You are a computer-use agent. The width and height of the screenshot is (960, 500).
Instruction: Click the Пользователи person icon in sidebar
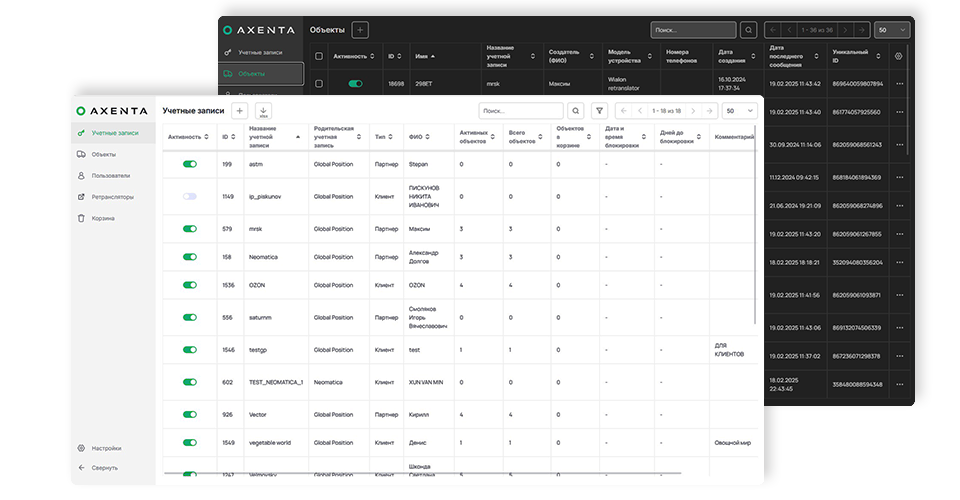(81, 176)
